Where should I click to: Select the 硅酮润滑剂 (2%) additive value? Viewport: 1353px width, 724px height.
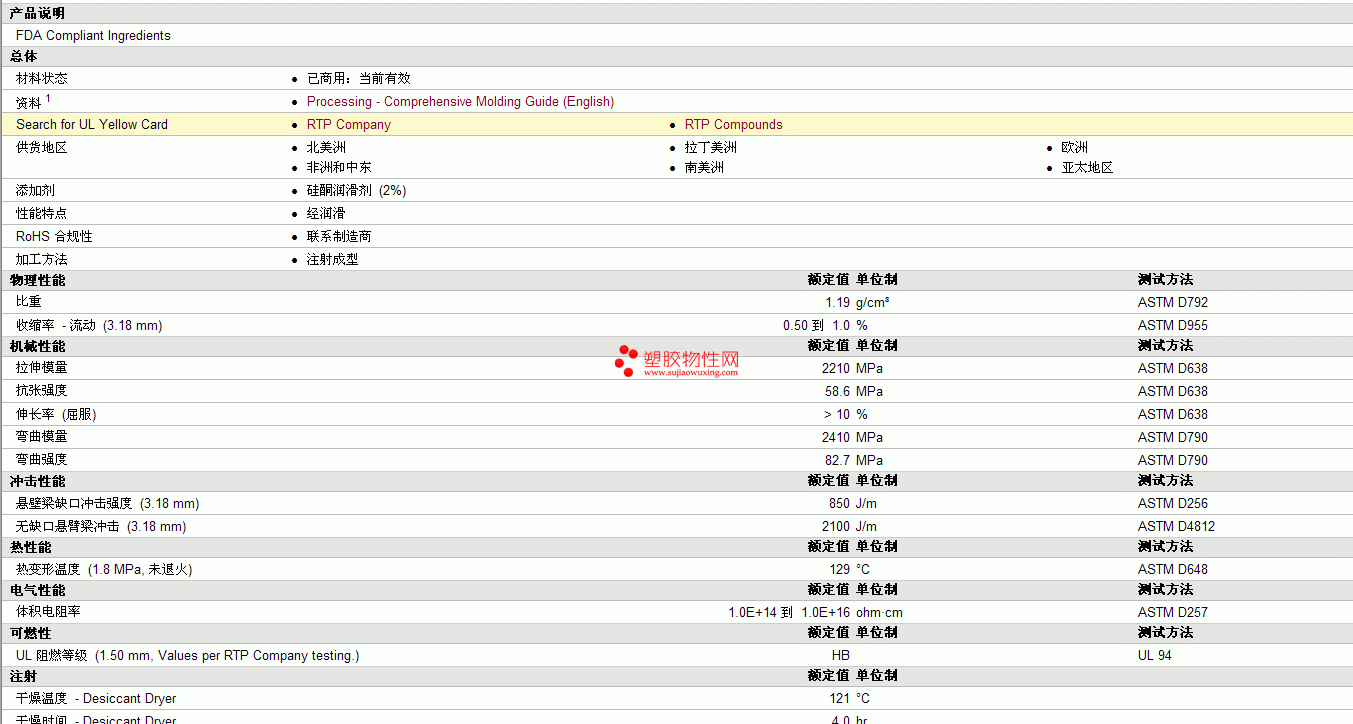356,191
